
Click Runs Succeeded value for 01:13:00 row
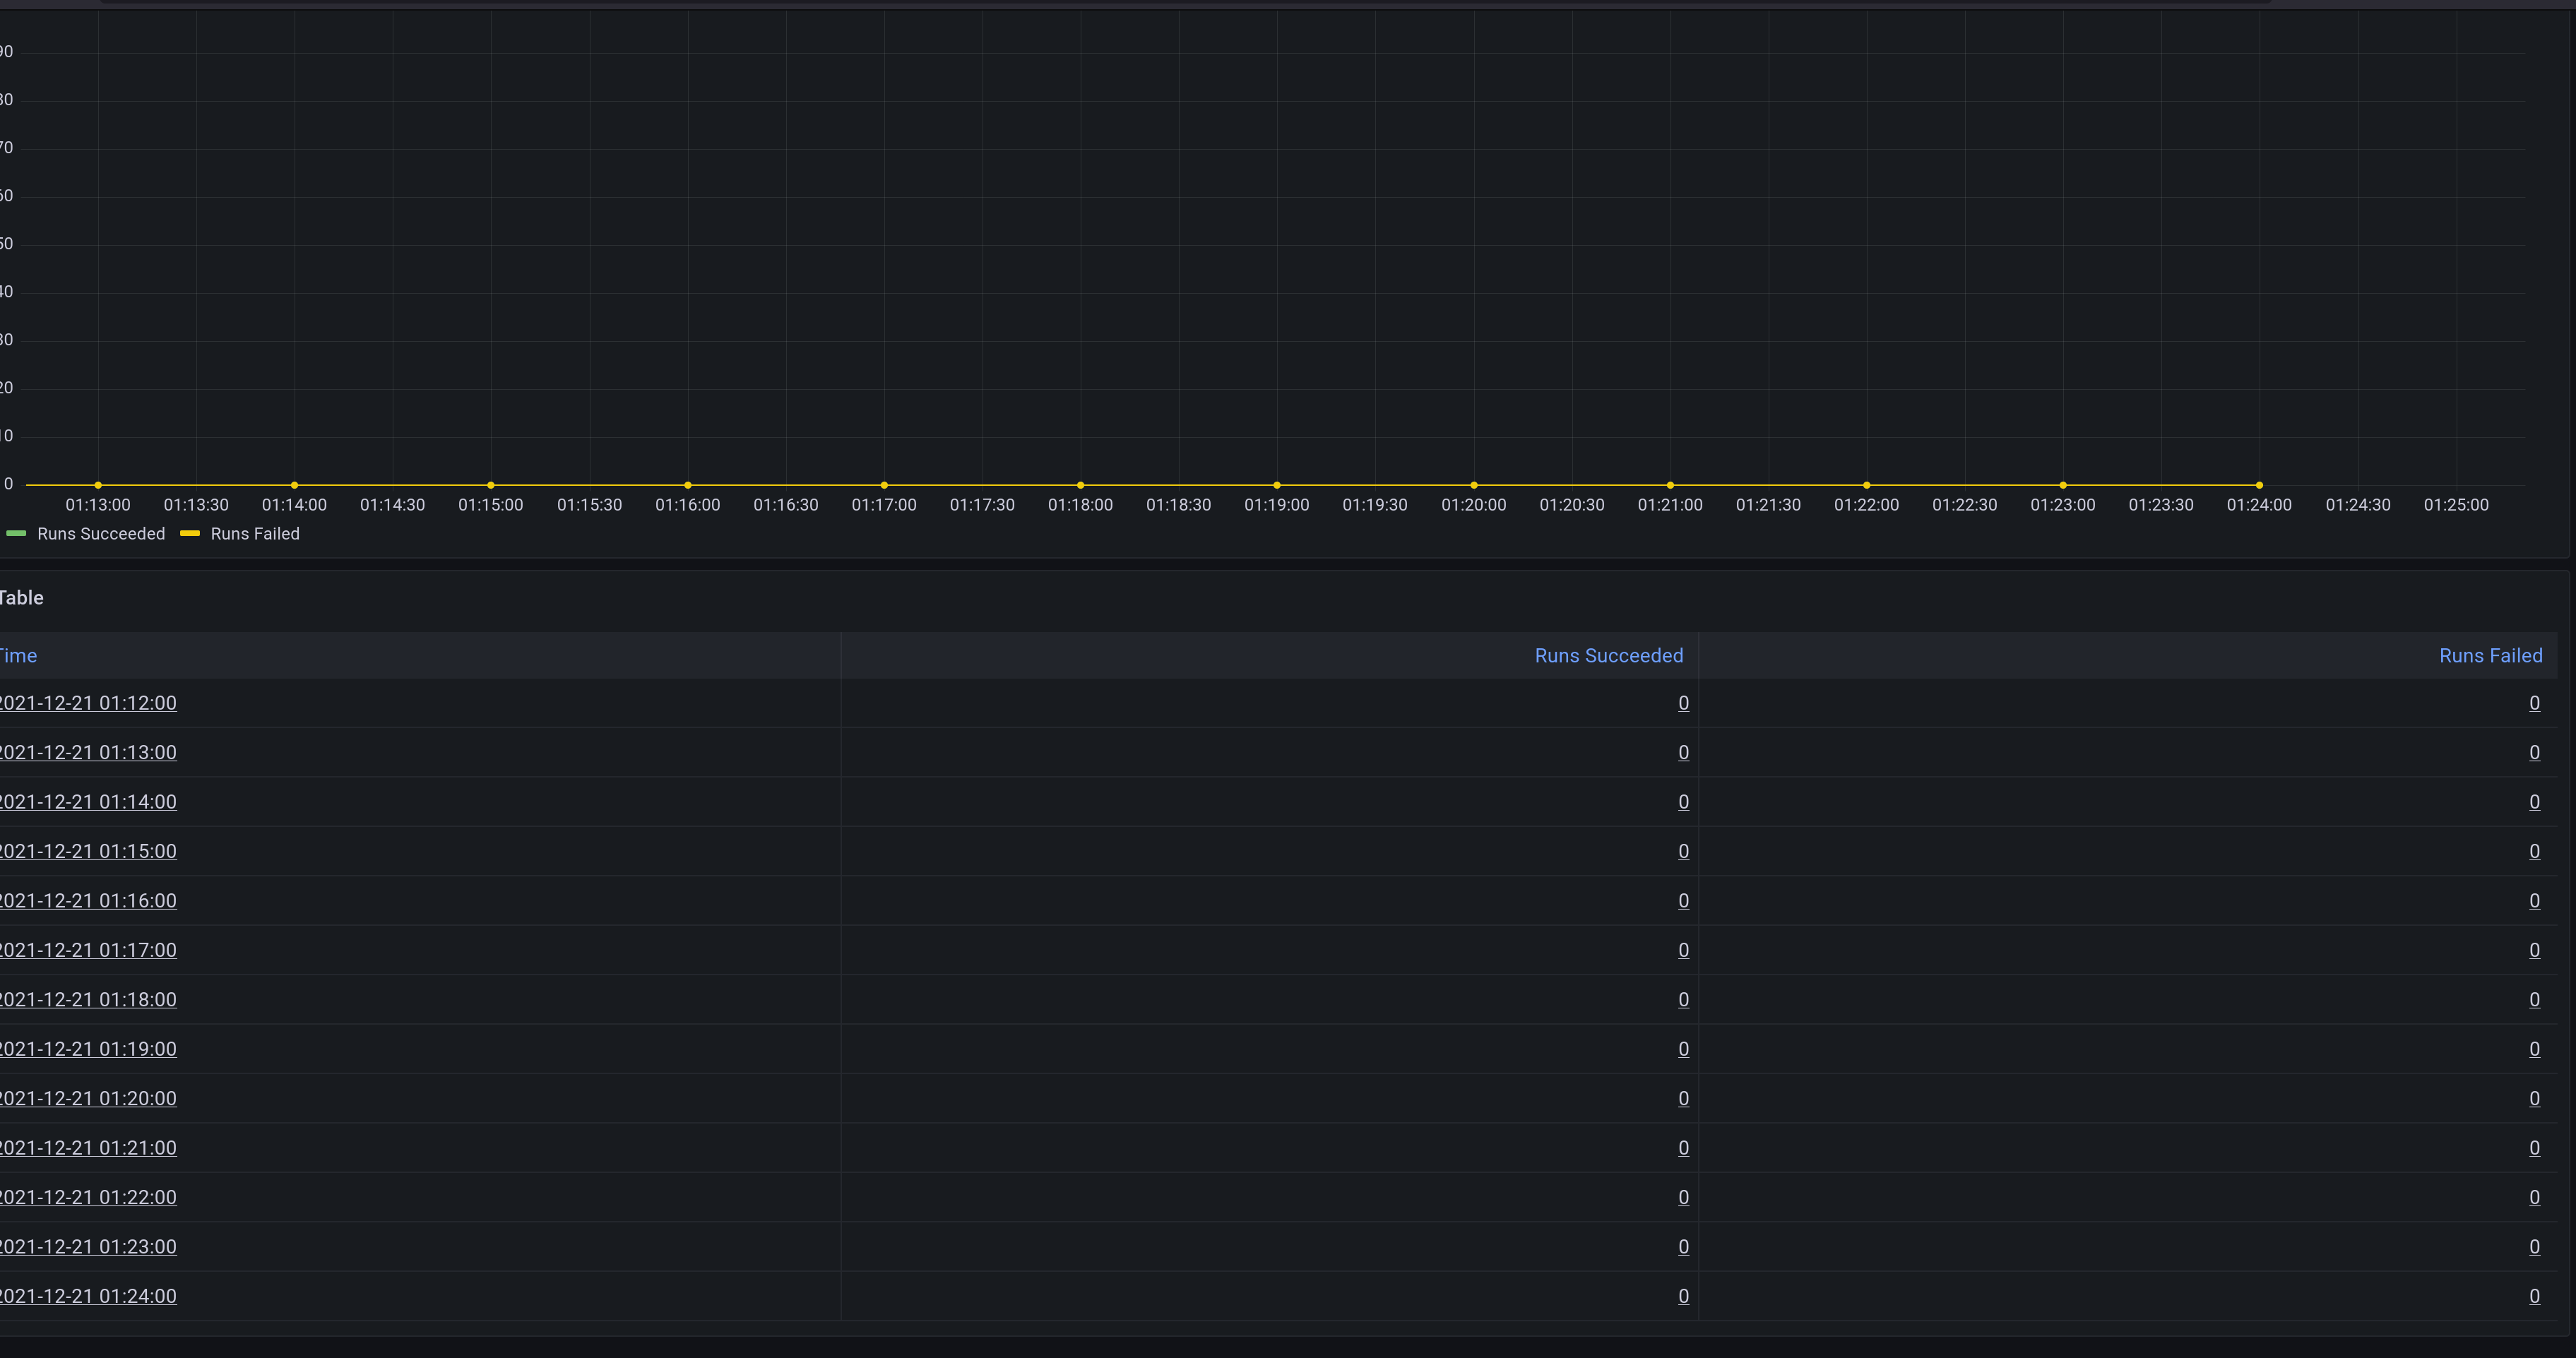pos(1683,753)
